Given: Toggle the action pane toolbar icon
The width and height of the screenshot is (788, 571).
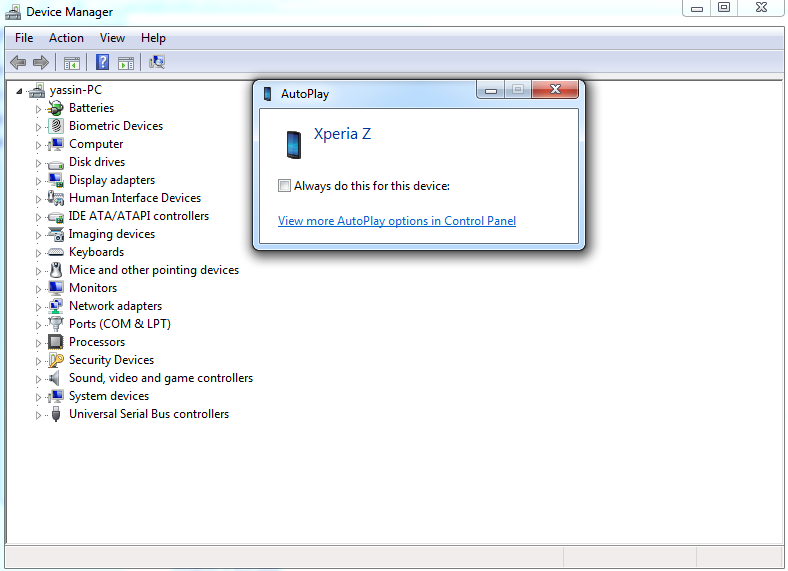Looking at the screenshot, I should point(126,63).
